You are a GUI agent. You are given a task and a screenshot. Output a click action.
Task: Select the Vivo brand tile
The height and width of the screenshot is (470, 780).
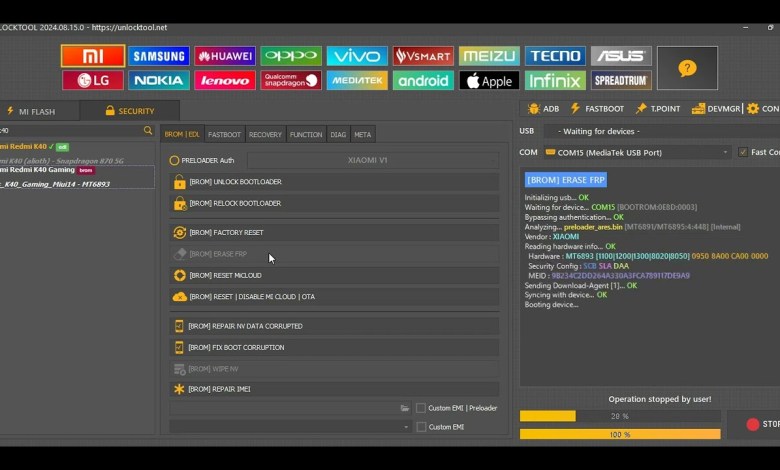(357, 56)
